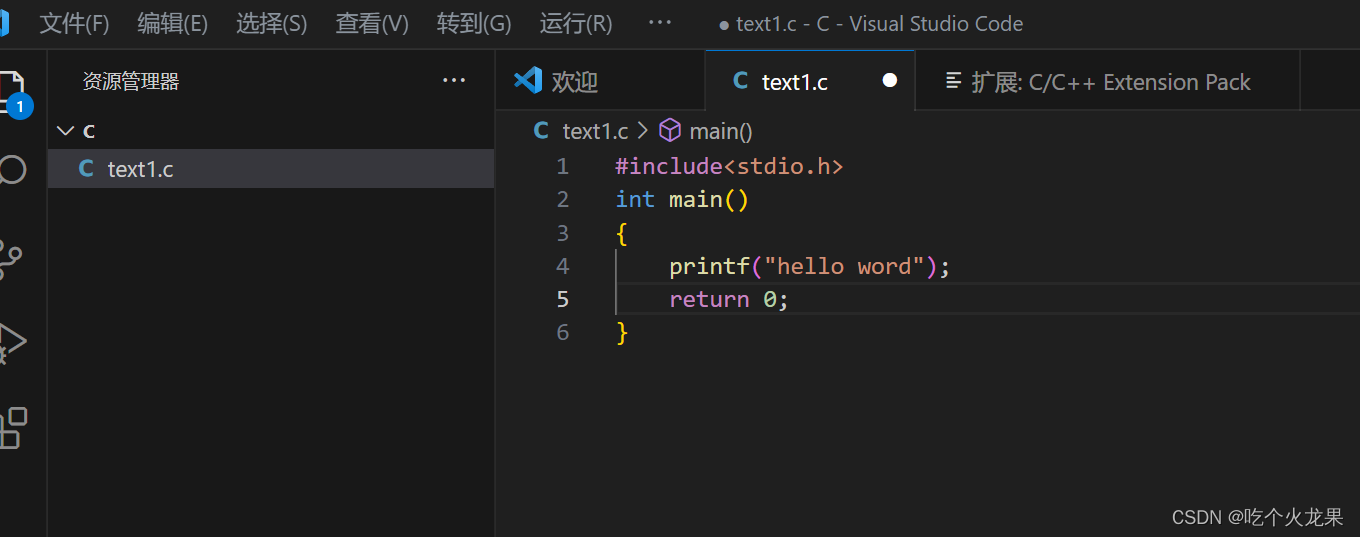The width and height of the screenshot is (1360, 537).
Task: Click the VS Code logo icon in title bar
Action: point(4,22)
